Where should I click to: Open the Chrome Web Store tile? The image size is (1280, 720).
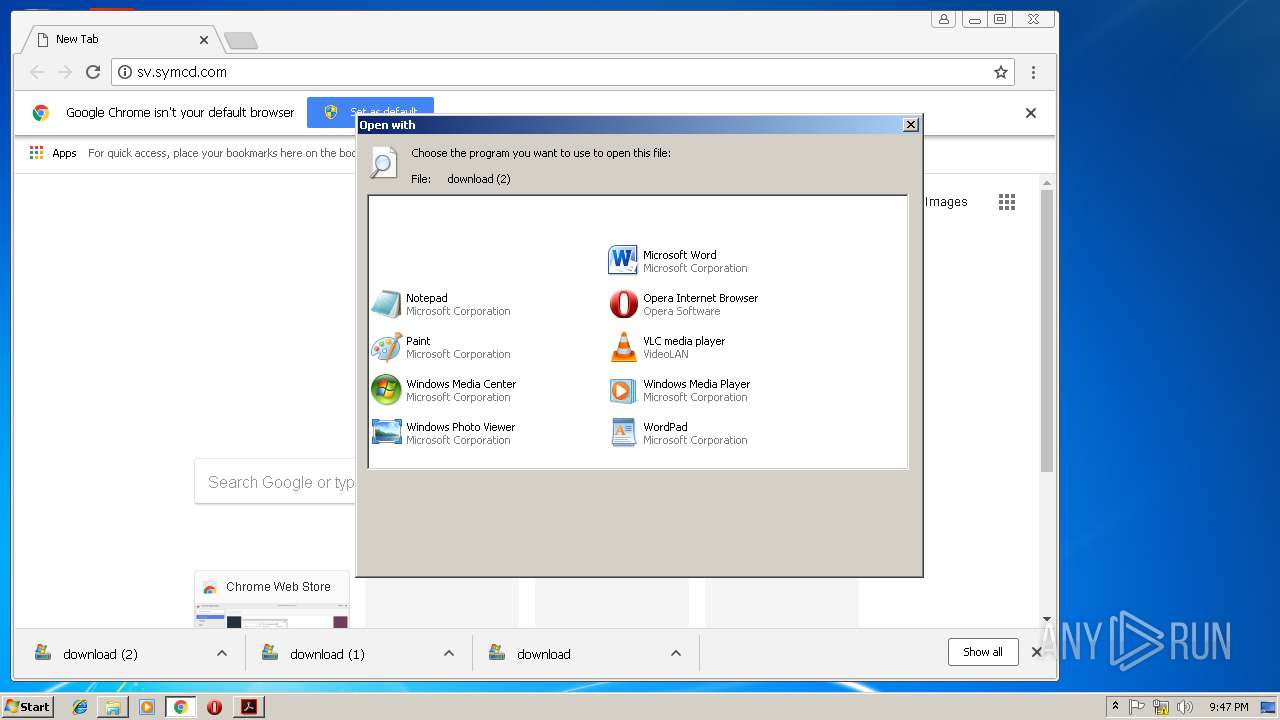[x=272, y=599]
